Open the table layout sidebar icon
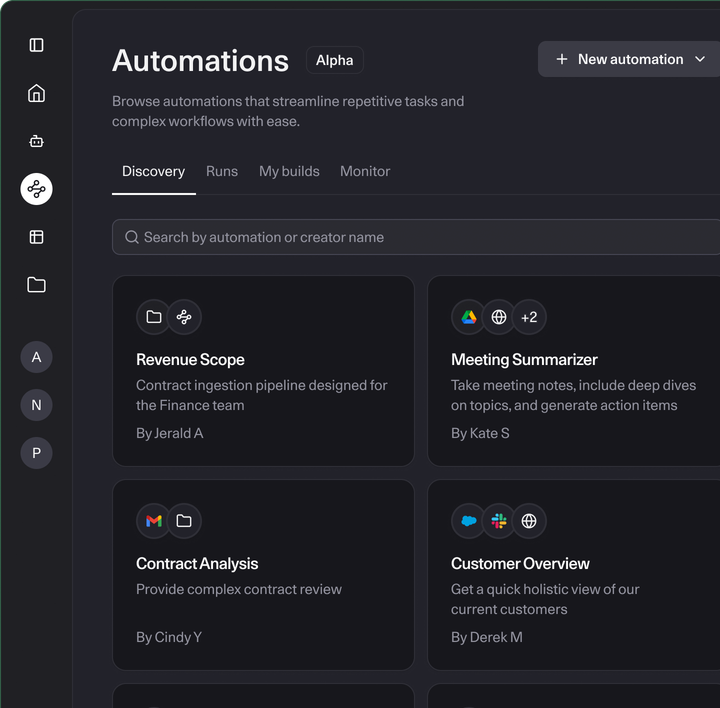This screenshot has width=720, height=708. point(37,237)
